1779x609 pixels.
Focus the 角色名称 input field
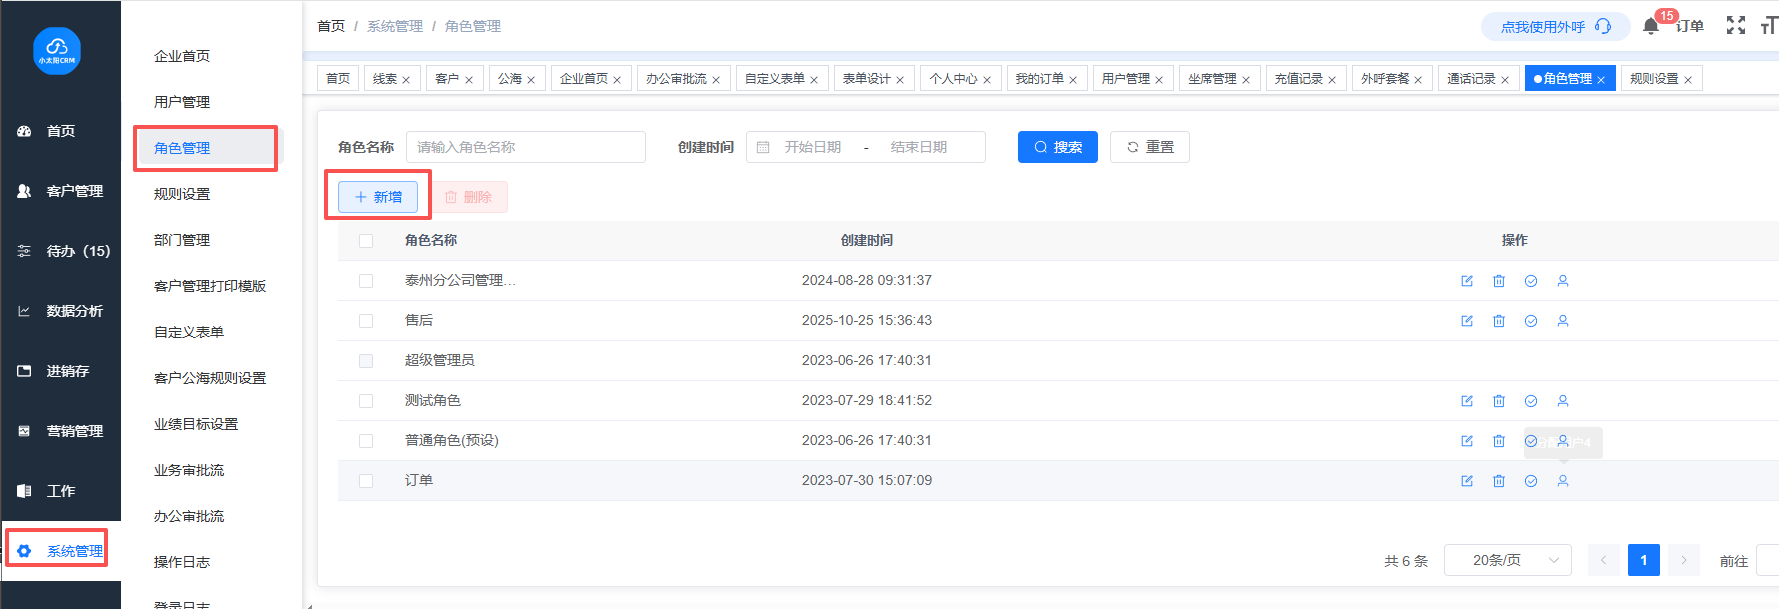[526, 147]
